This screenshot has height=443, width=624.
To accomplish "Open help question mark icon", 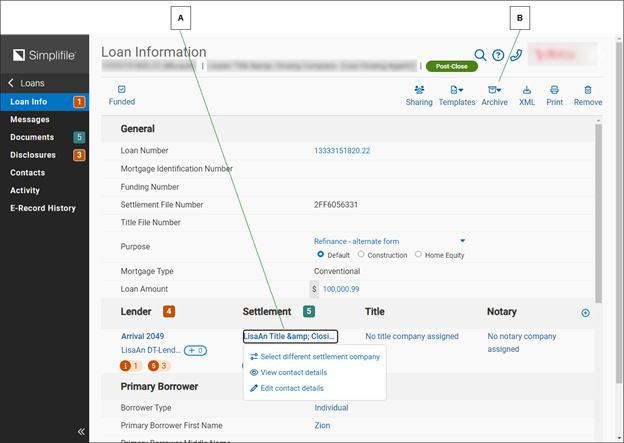I will click(498, 55).
